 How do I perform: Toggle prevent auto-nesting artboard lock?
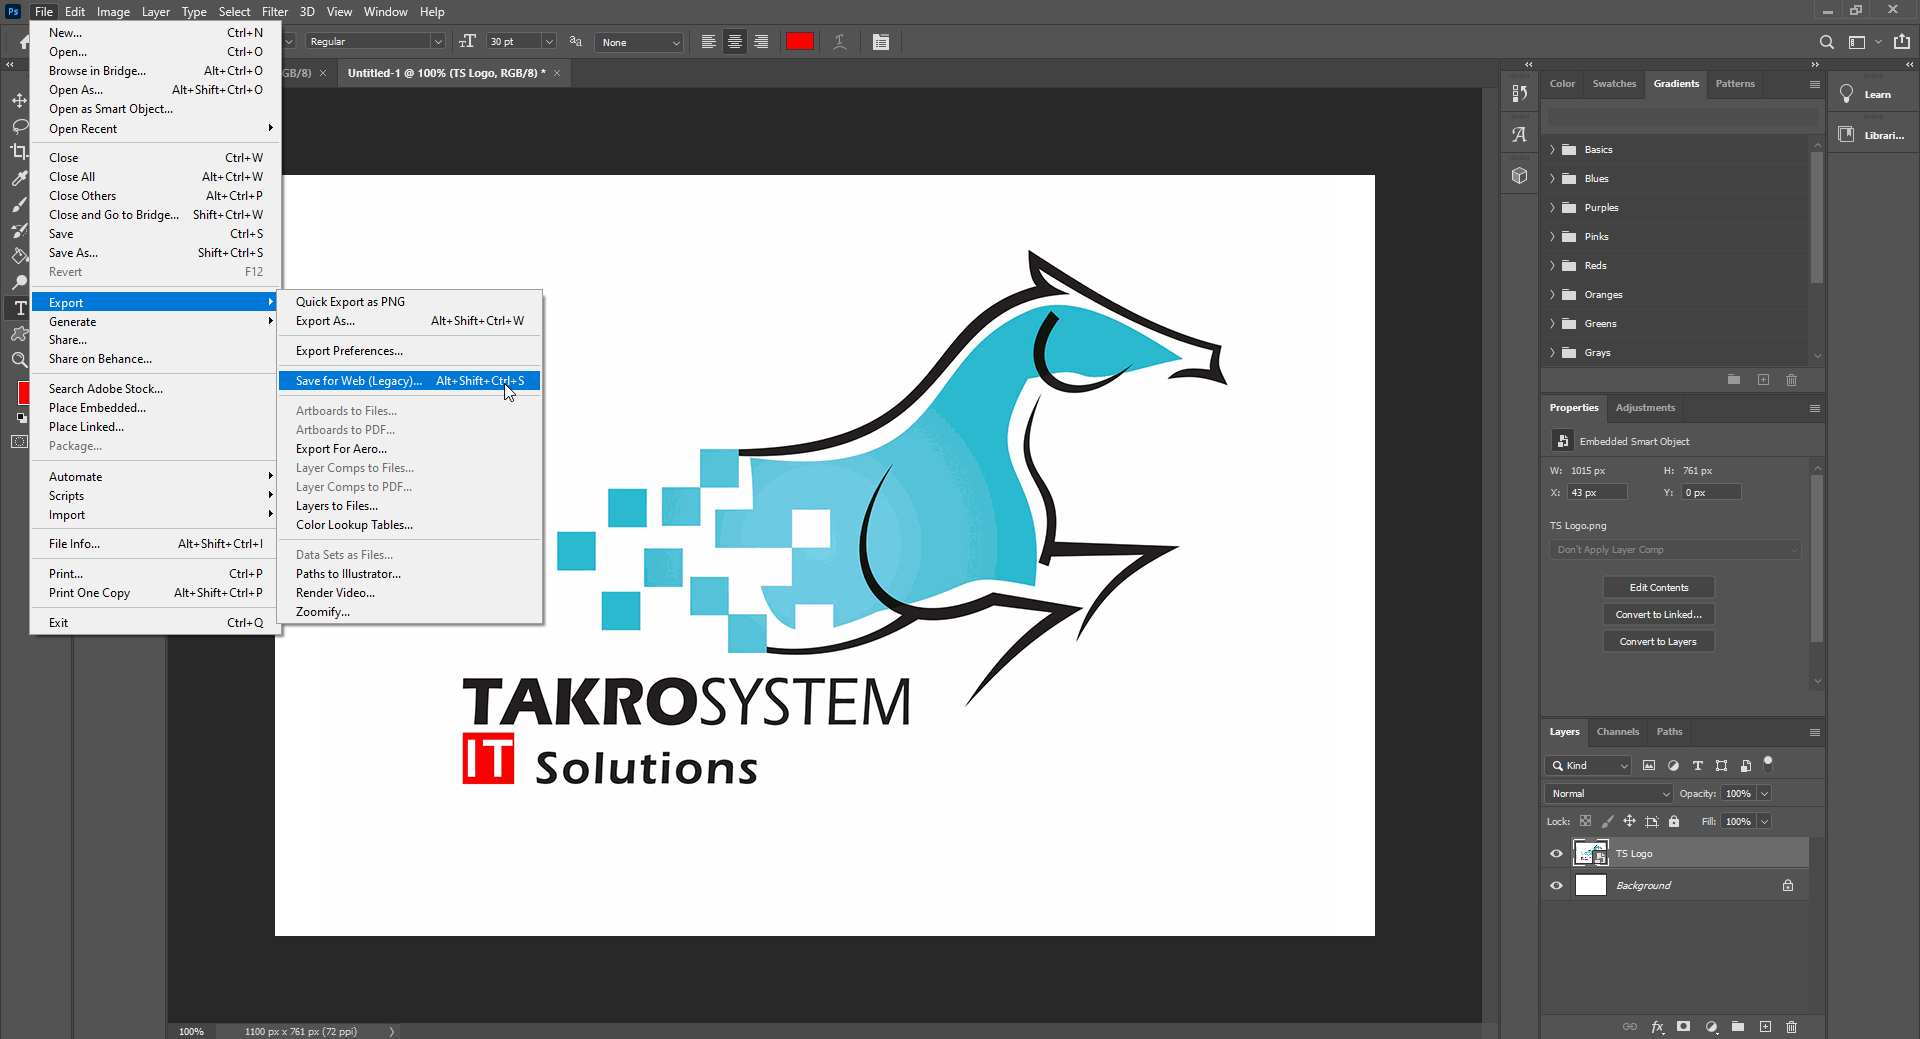[1652, 821]
